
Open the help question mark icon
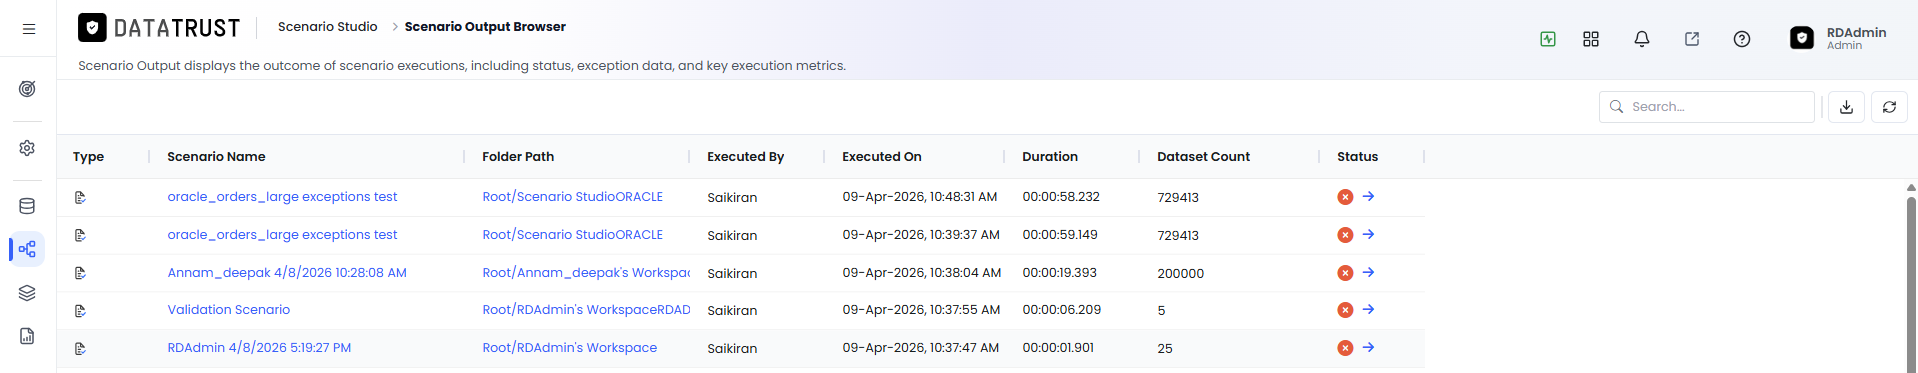click(x=1742, y=39)
